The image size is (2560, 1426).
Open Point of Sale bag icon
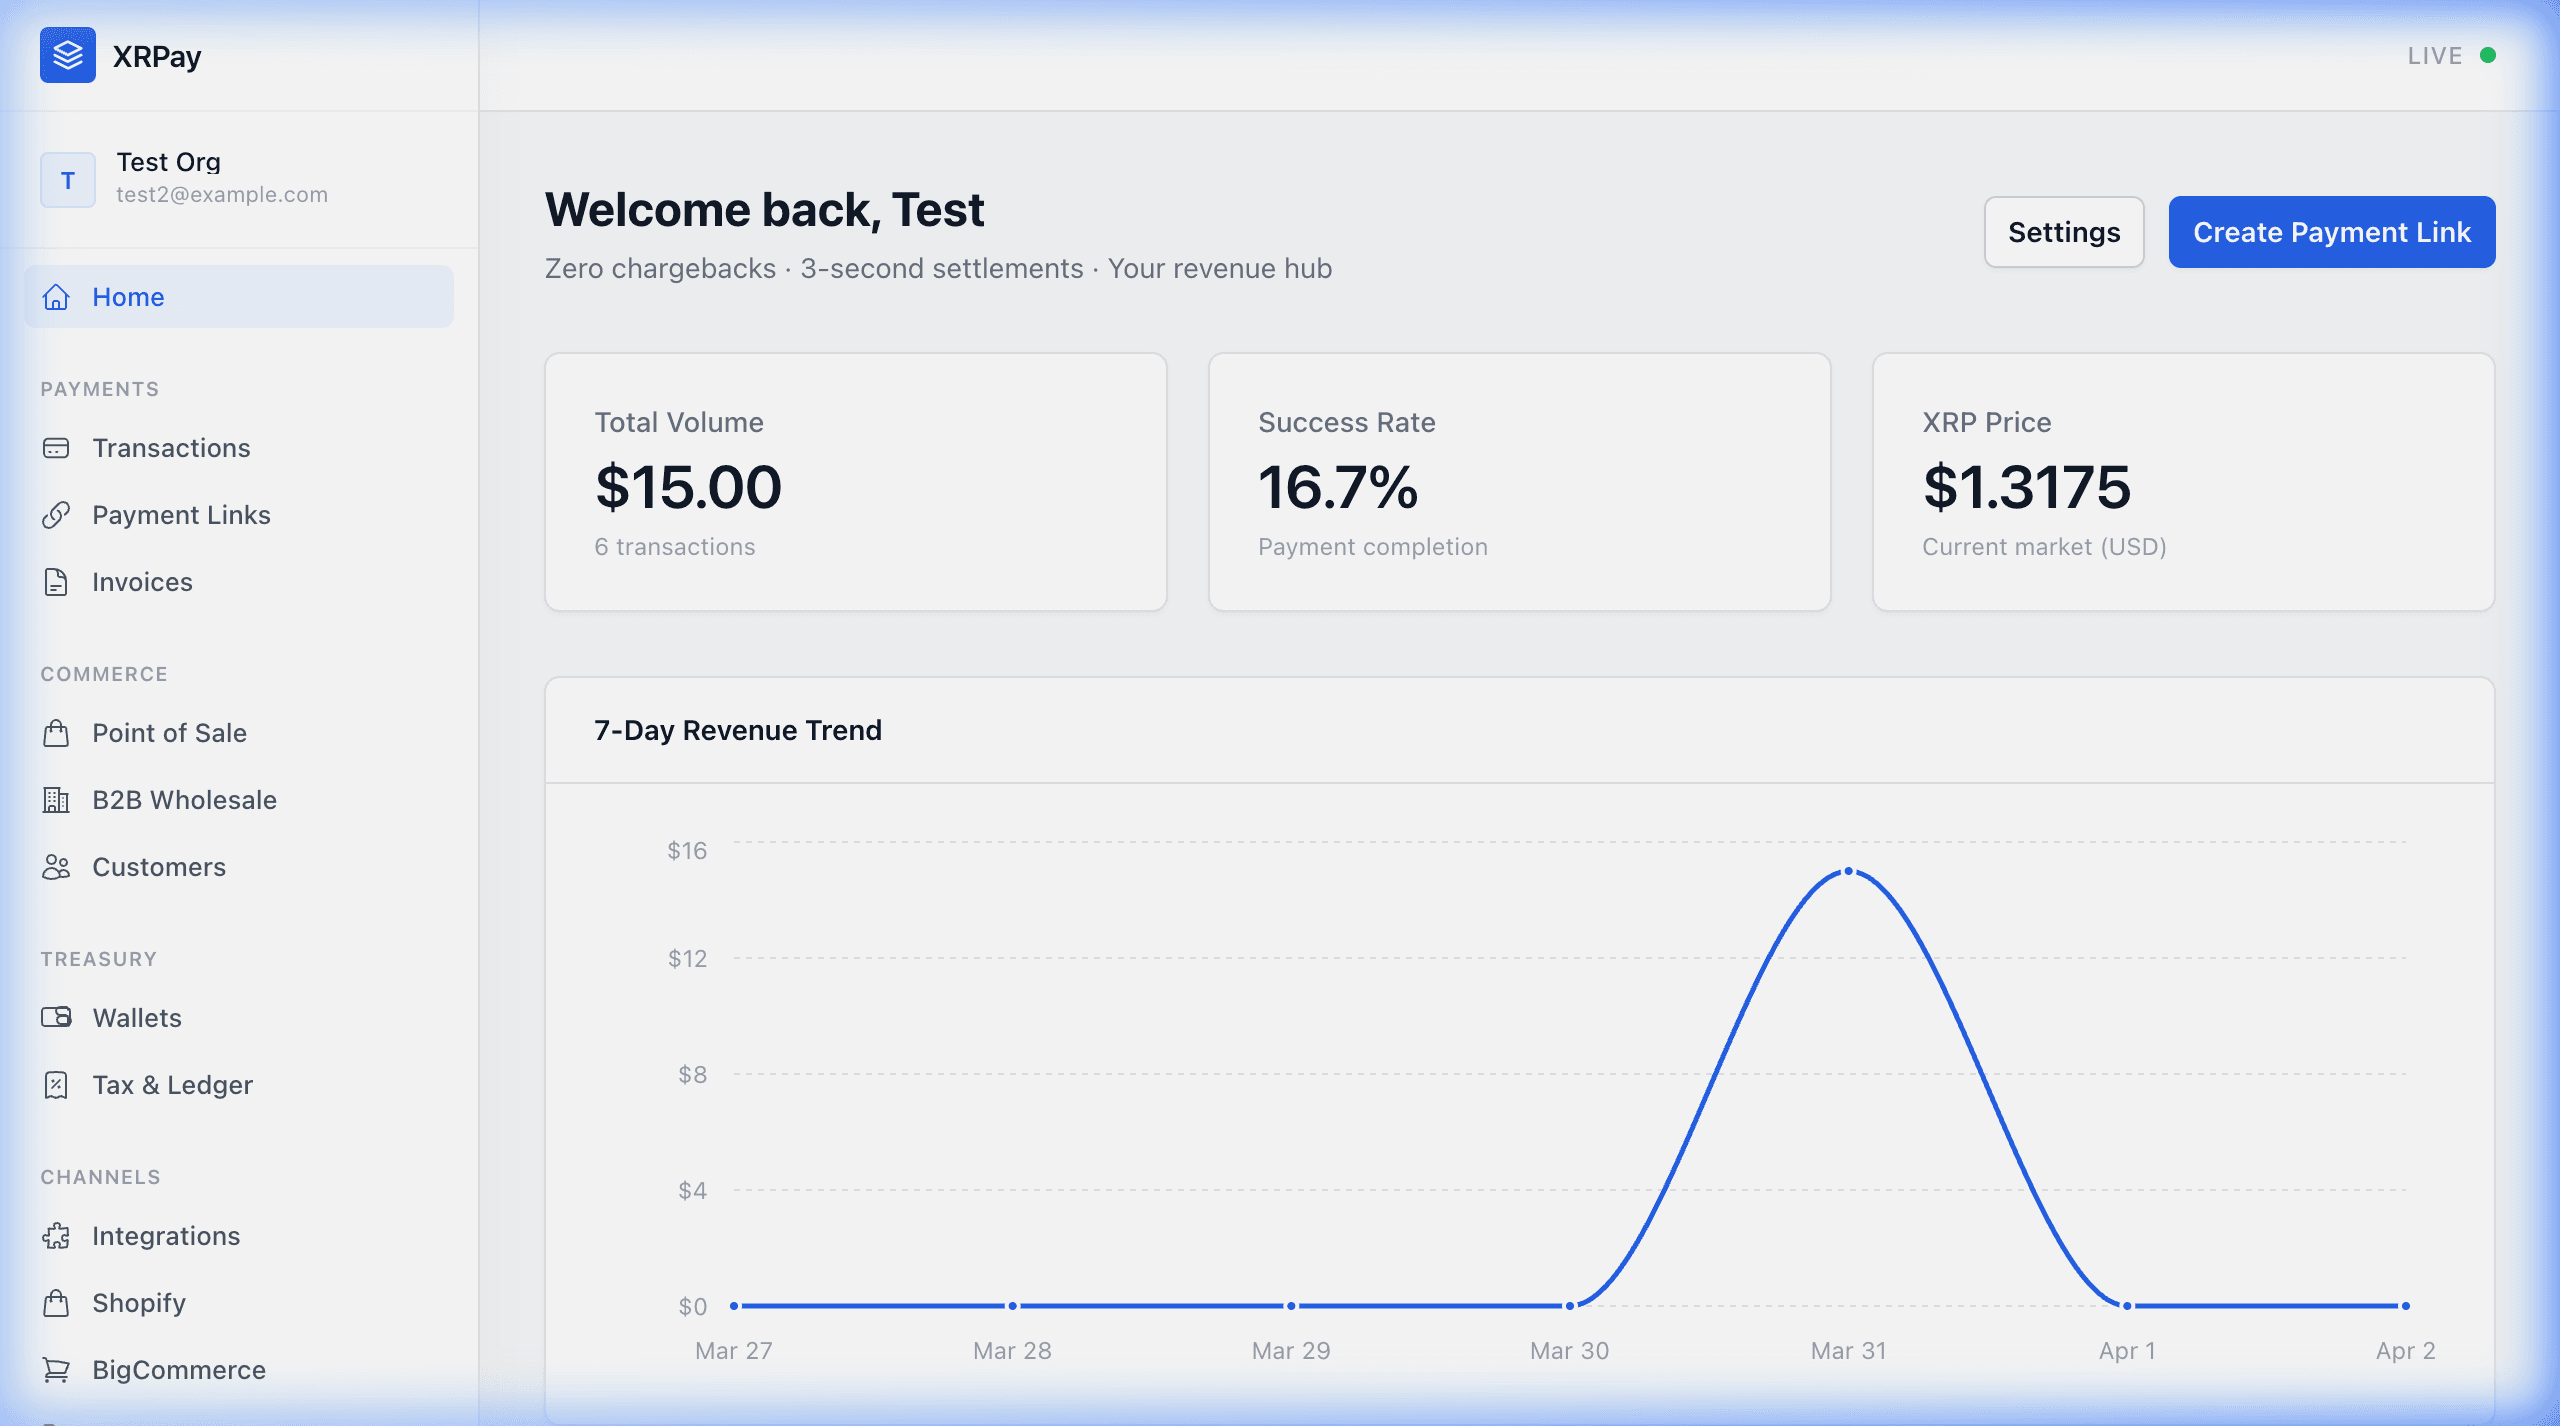pos(56,733)
